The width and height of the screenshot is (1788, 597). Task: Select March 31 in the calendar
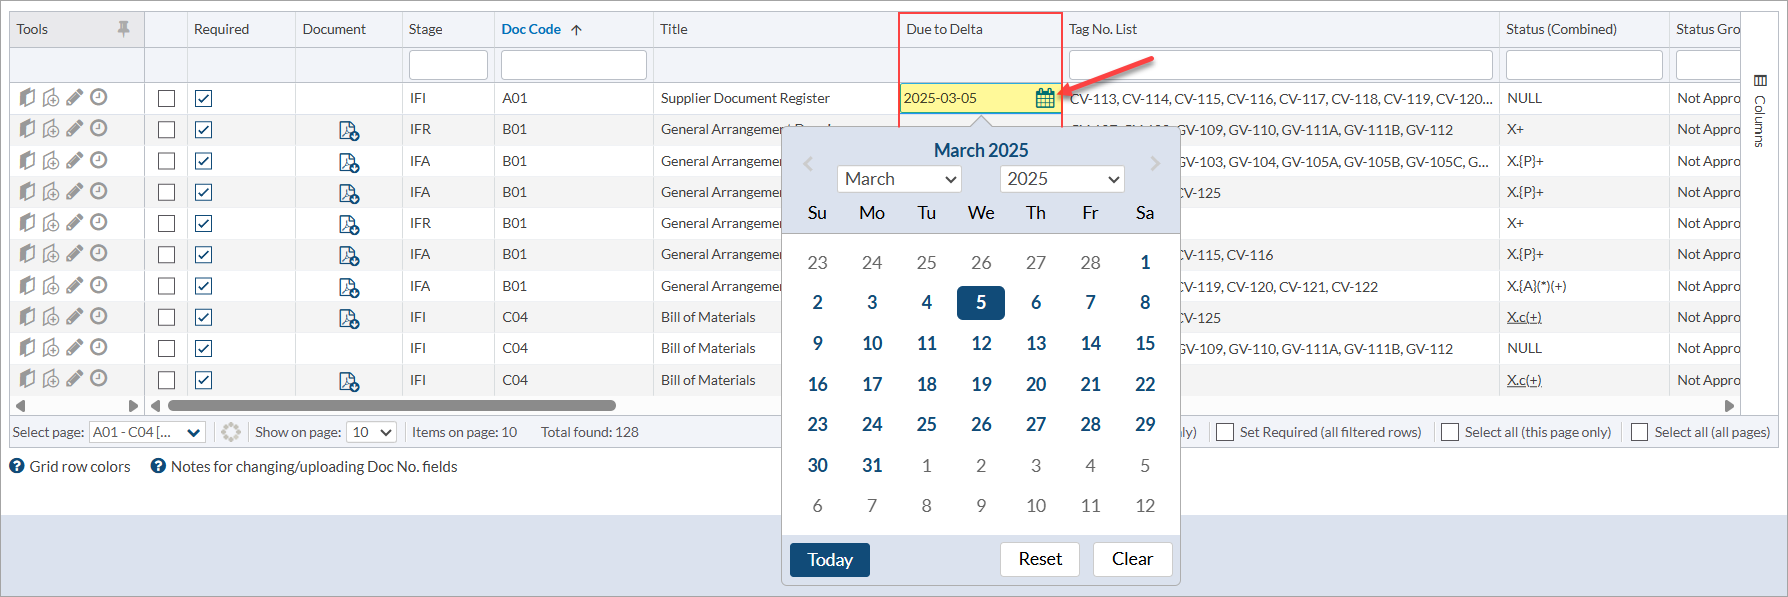[x=872, y=465]
